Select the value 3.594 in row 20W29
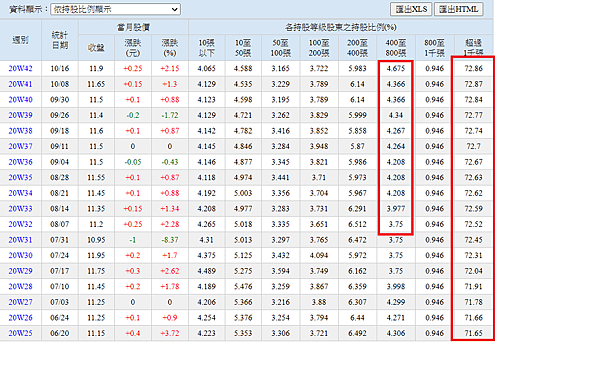600x385 pixels. [281, 271]
